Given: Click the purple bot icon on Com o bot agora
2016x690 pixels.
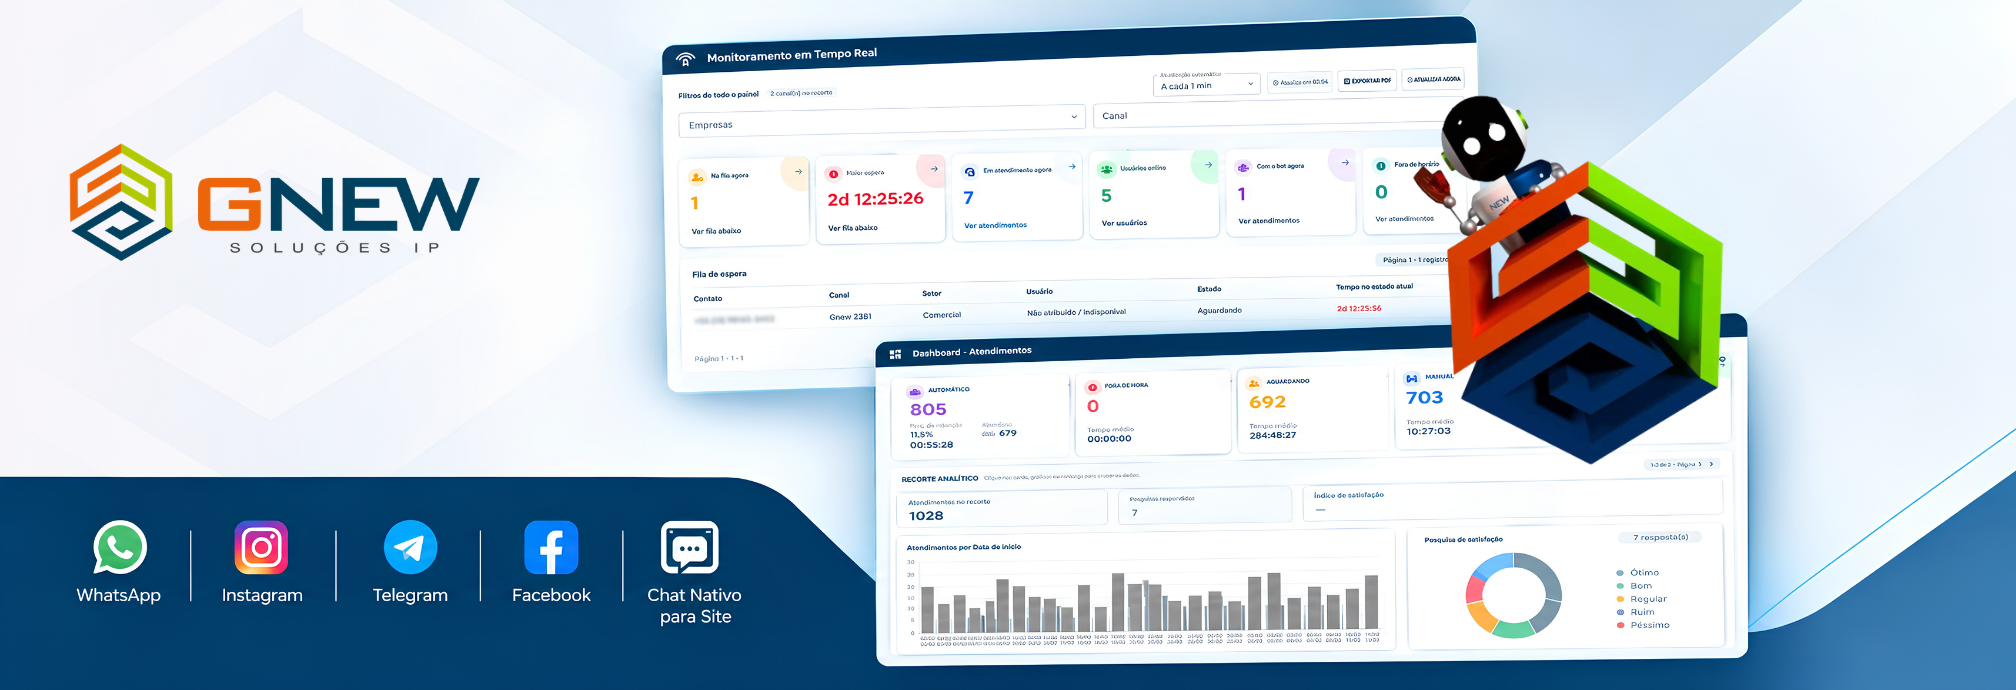Looking at the screenshot, I should pyautogui.click(x=1243, y=167).
